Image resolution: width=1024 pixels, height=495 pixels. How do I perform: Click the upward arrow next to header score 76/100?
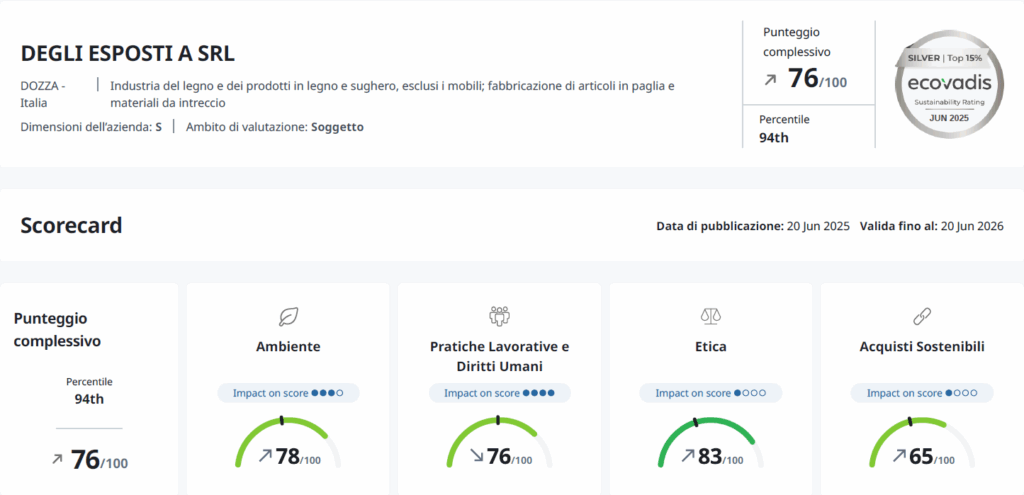(771, 80)
